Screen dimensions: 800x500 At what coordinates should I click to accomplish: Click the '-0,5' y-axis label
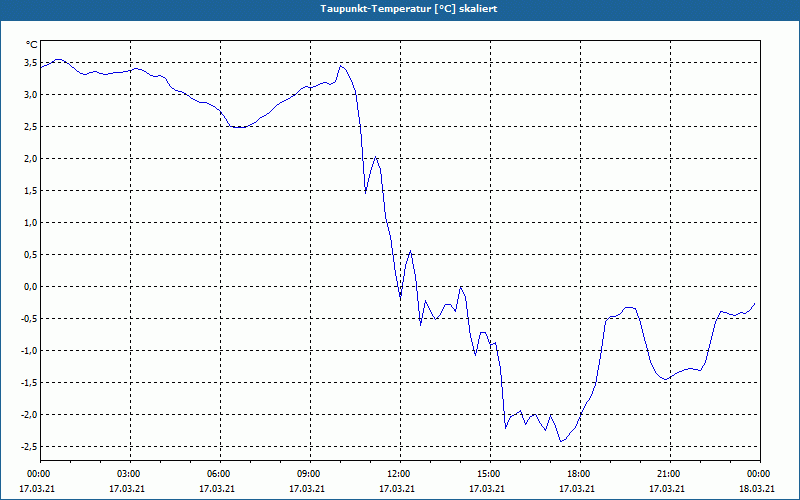tap(29, 319)
